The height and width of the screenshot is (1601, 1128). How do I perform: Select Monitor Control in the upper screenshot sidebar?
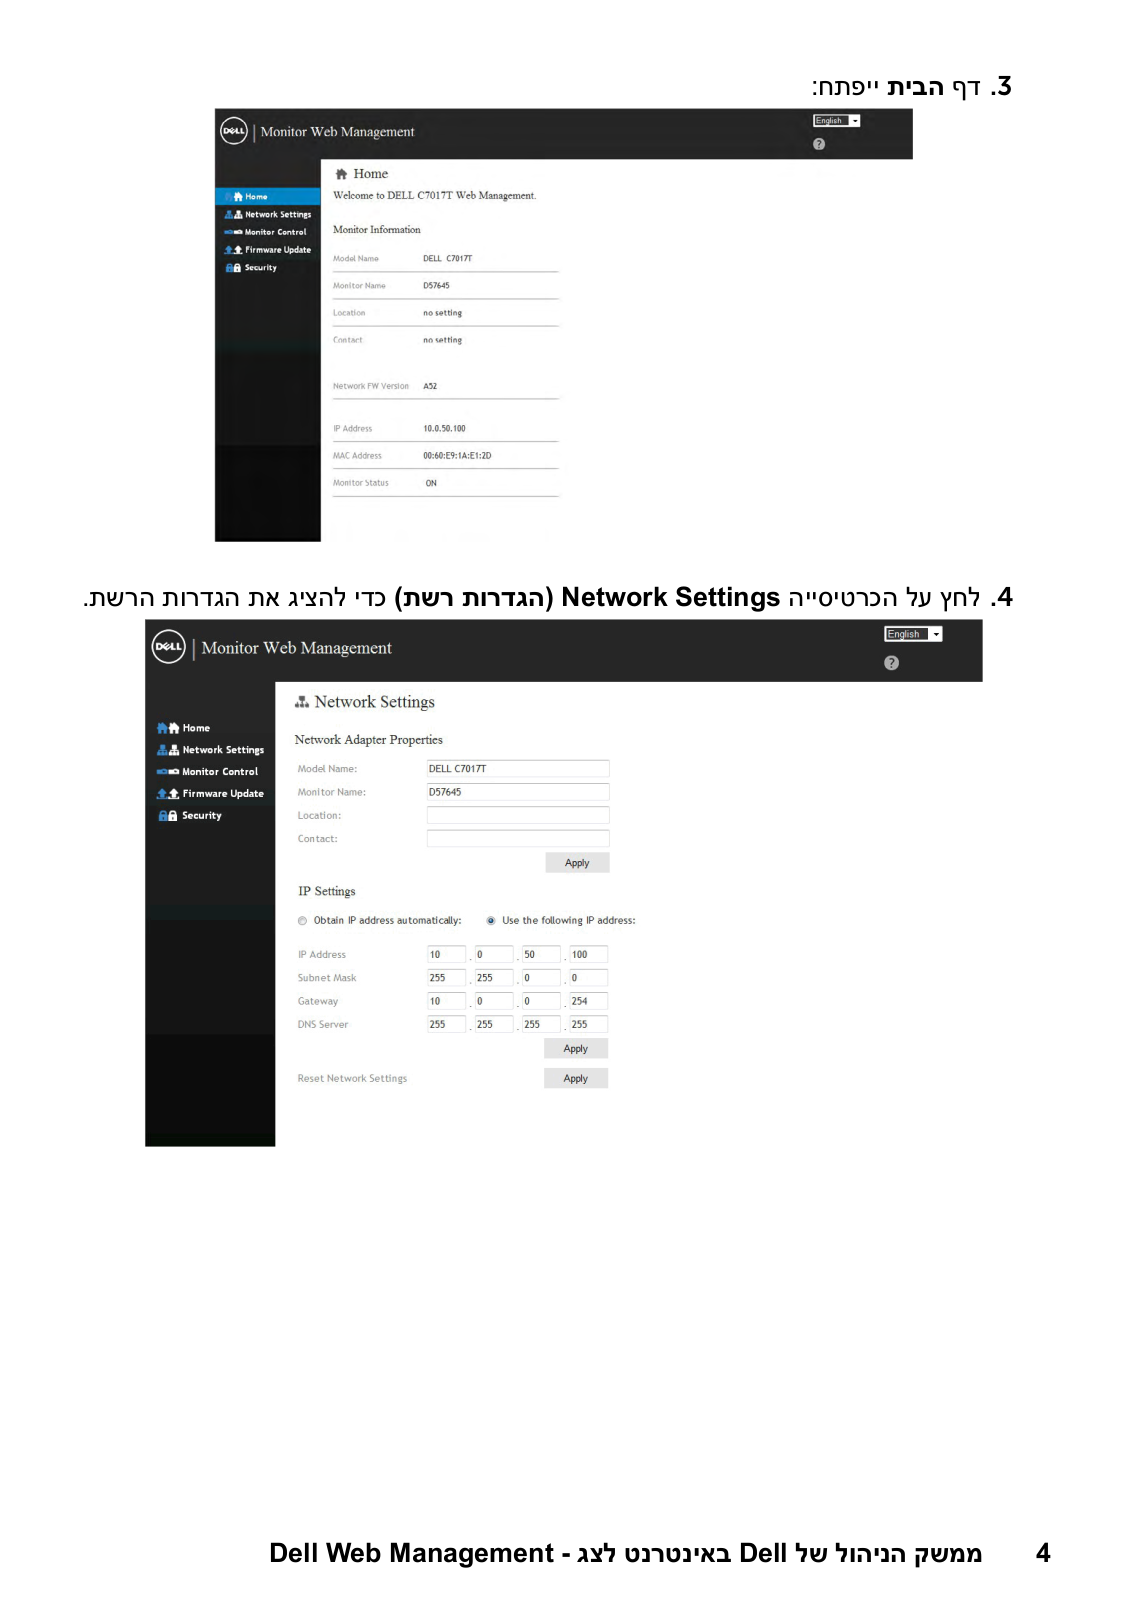point(266,232)
